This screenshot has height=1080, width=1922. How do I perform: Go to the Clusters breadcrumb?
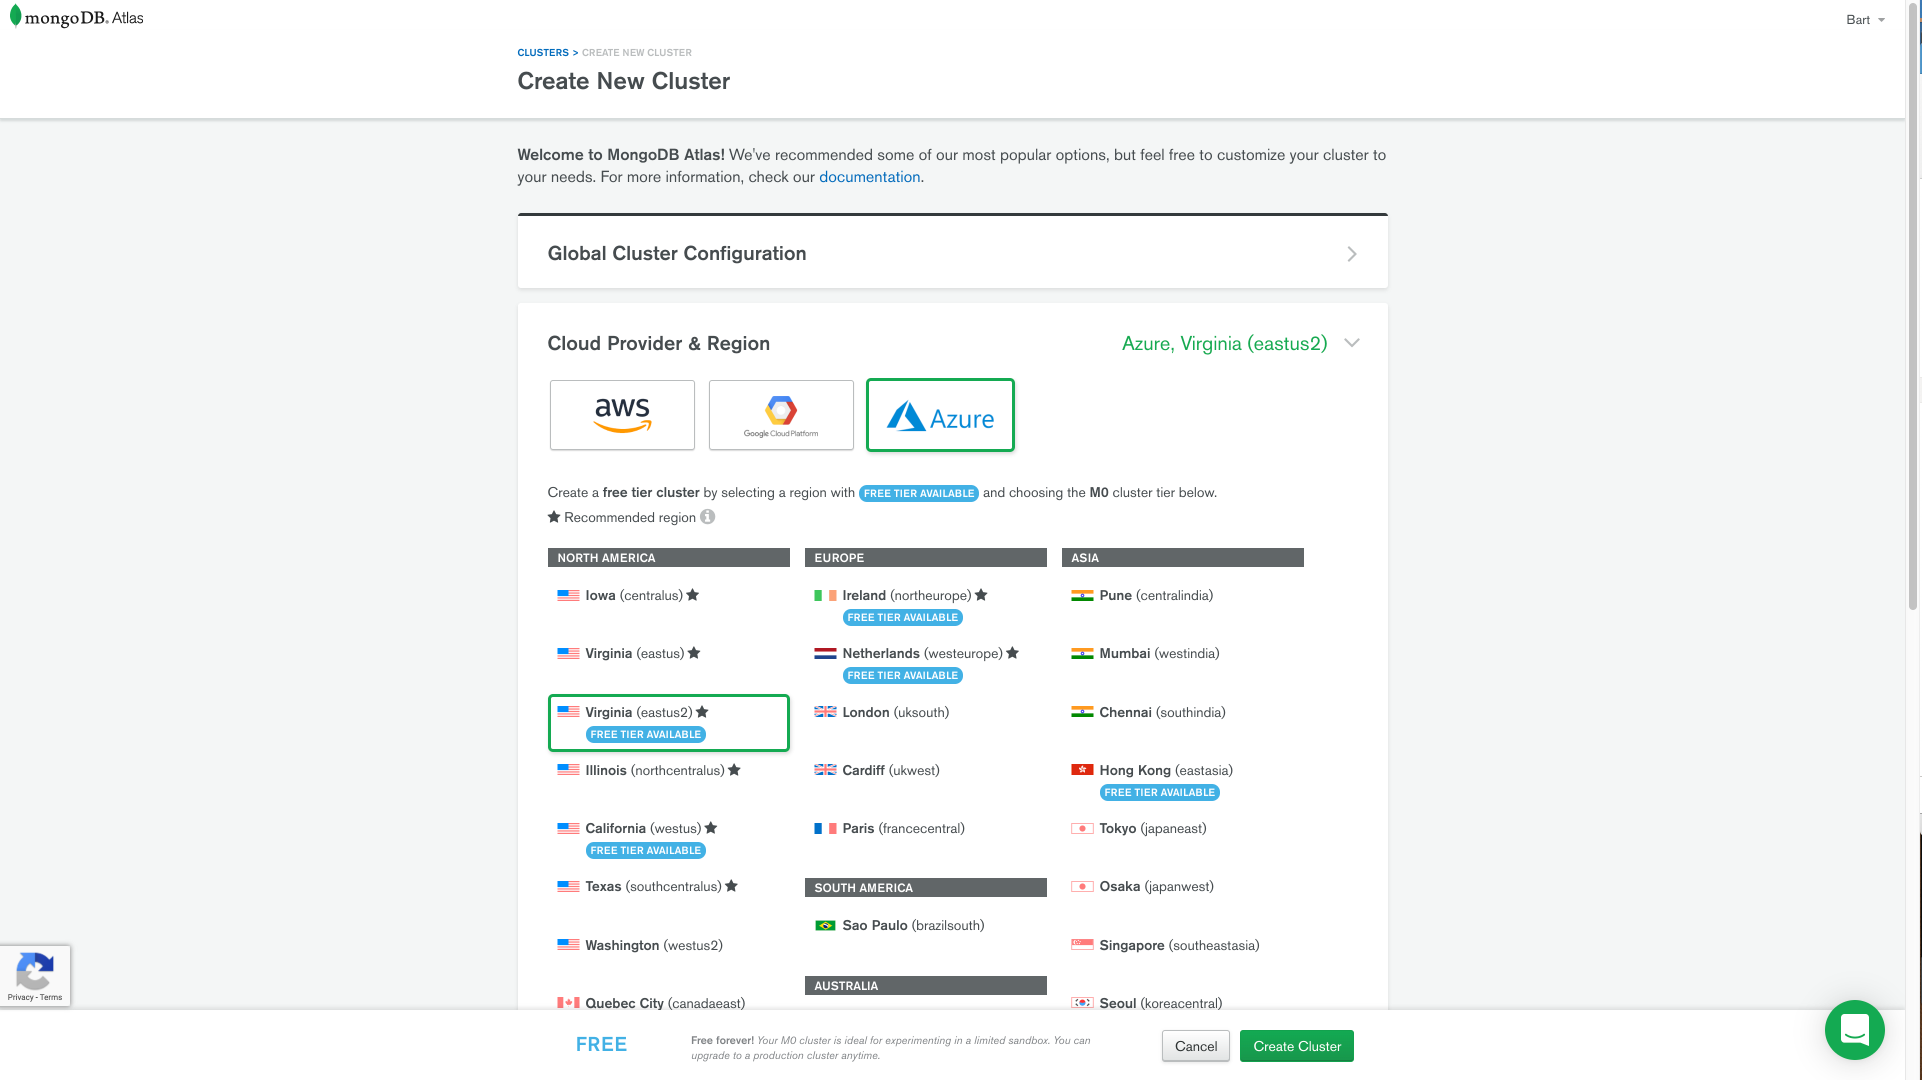(x=543, y=52)
